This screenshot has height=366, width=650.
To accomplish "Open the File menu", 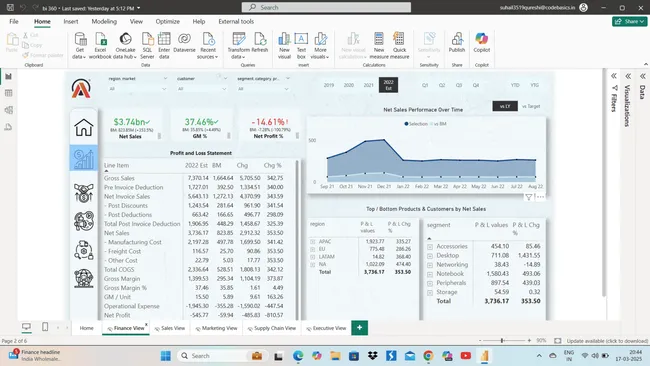I will (14, 22).
